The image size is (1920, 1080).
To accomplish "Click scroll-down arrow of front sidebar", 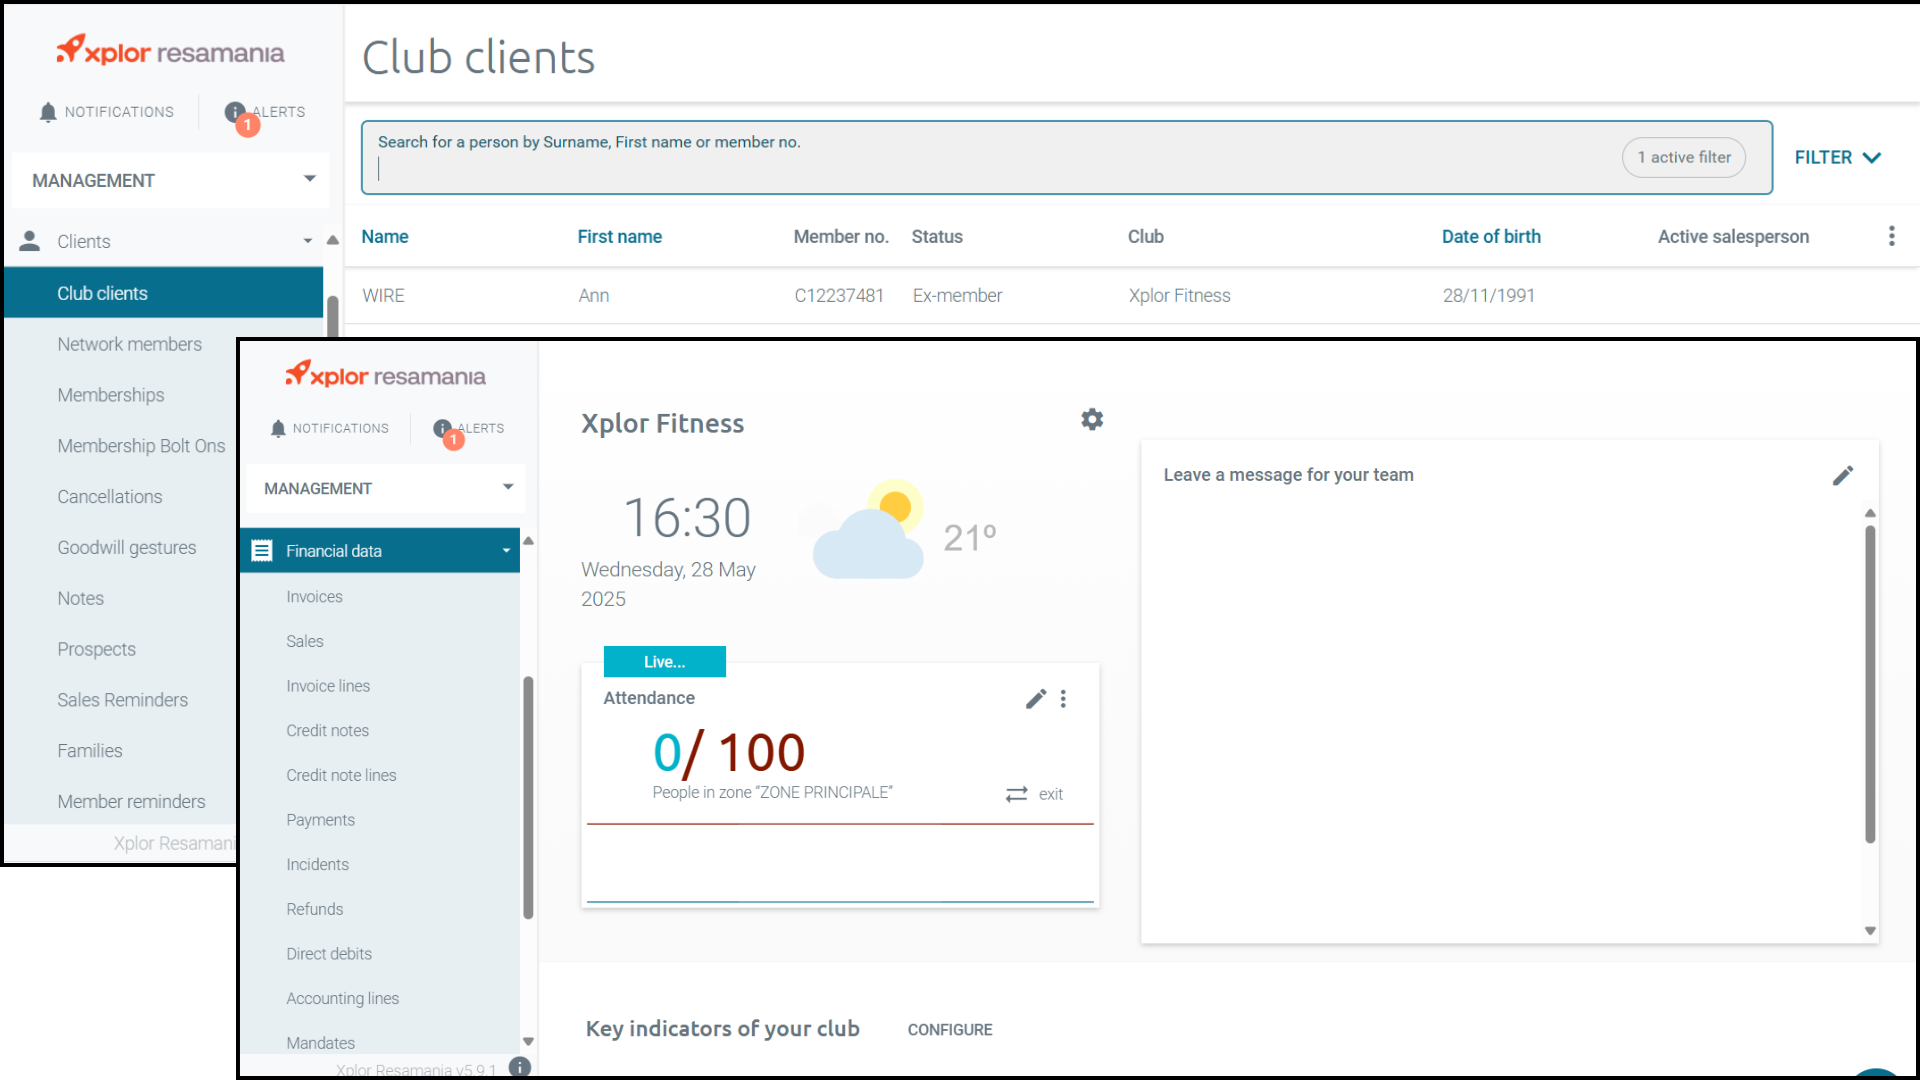I will pyautogui.click(x=528, y=1042).
